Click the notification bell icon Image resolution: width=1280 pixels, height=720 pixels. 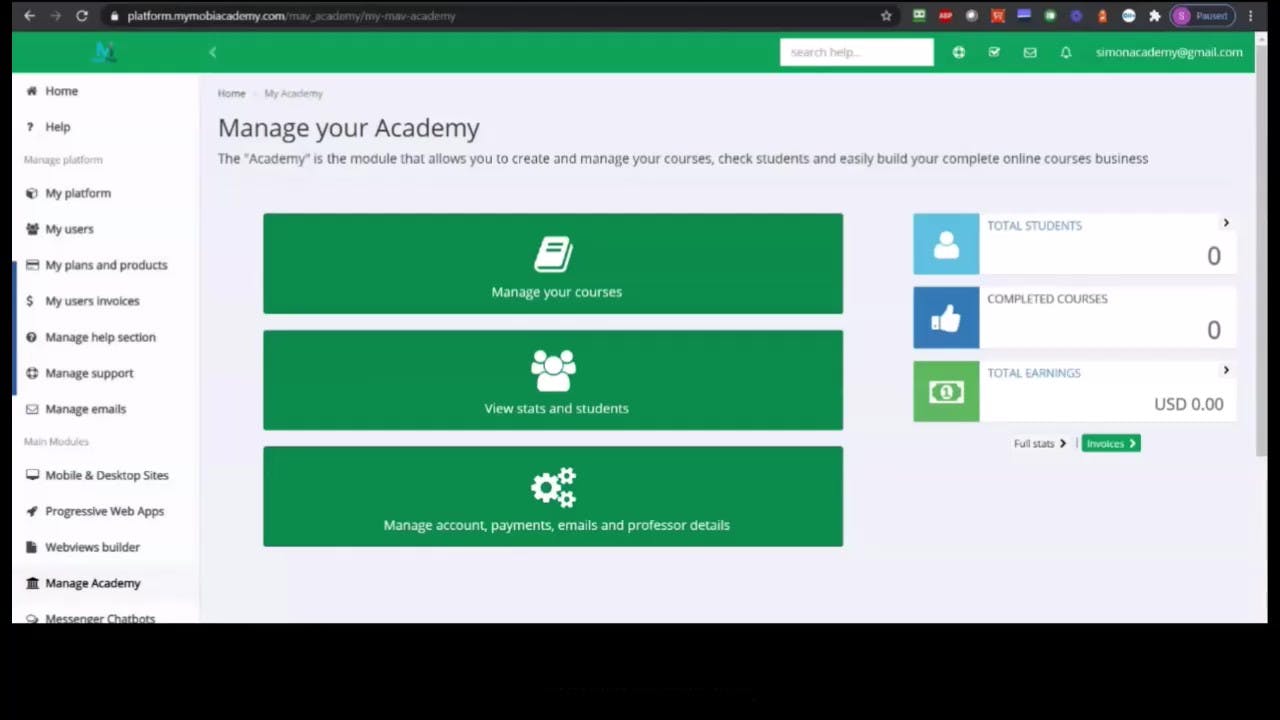tap(1066, 53)
